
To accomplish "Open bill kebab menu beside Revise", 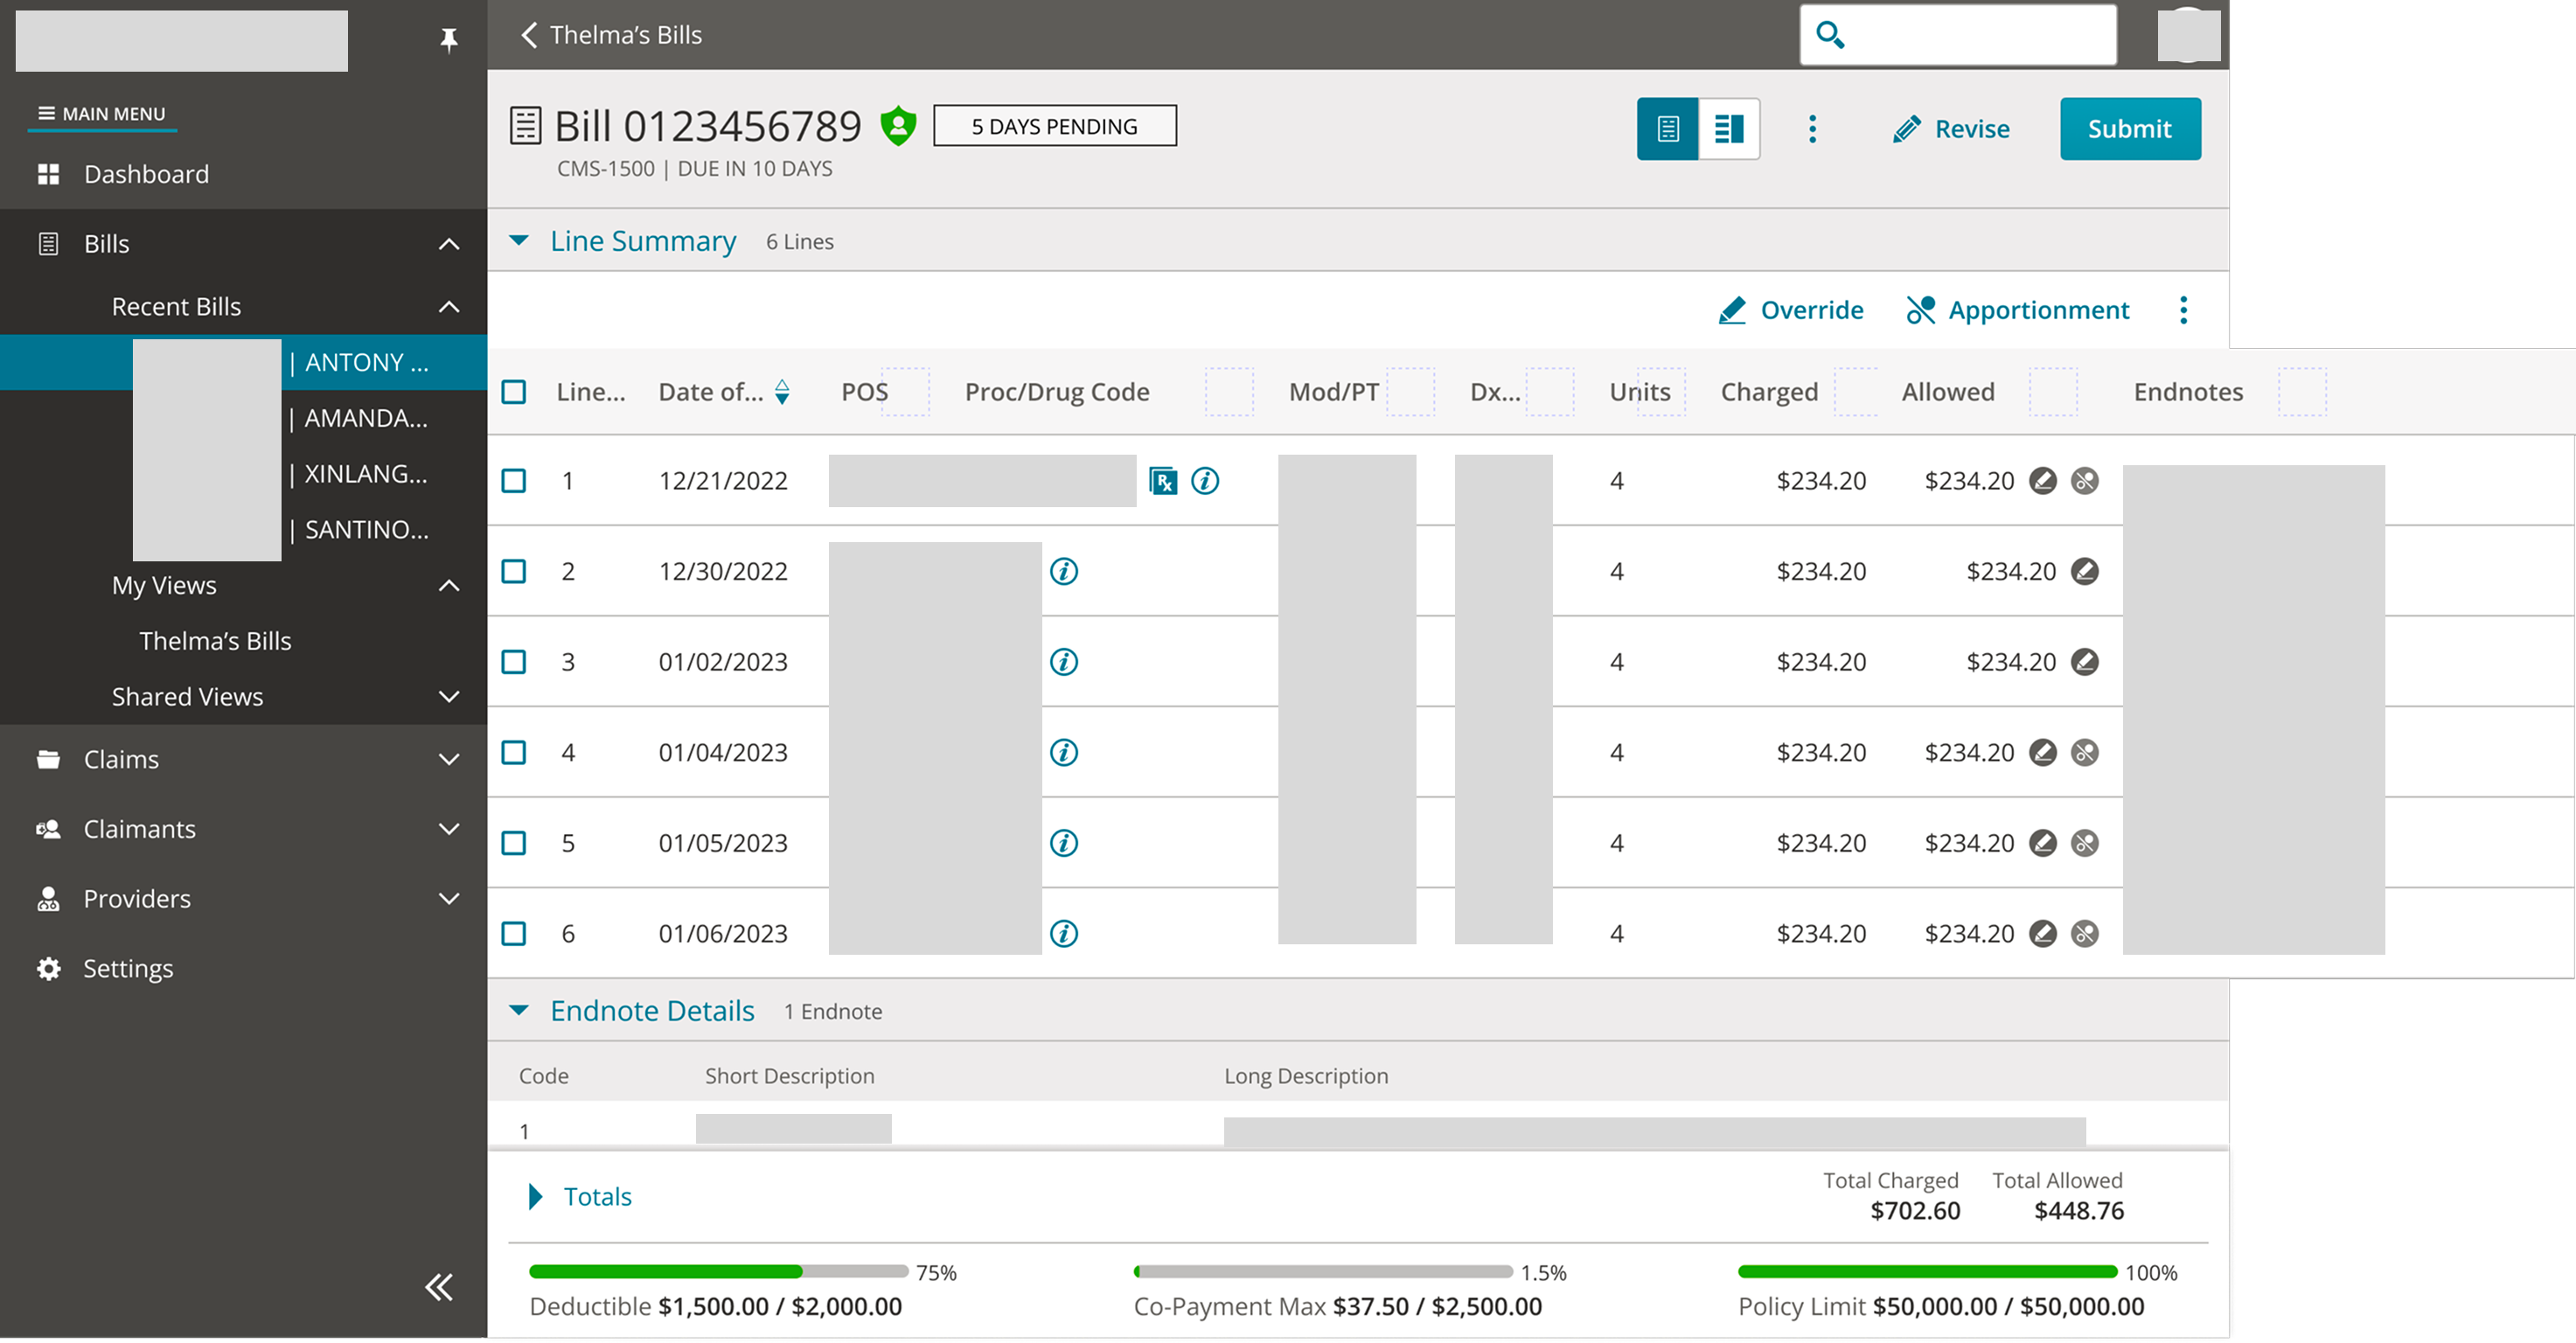I will click(1812, 129).
